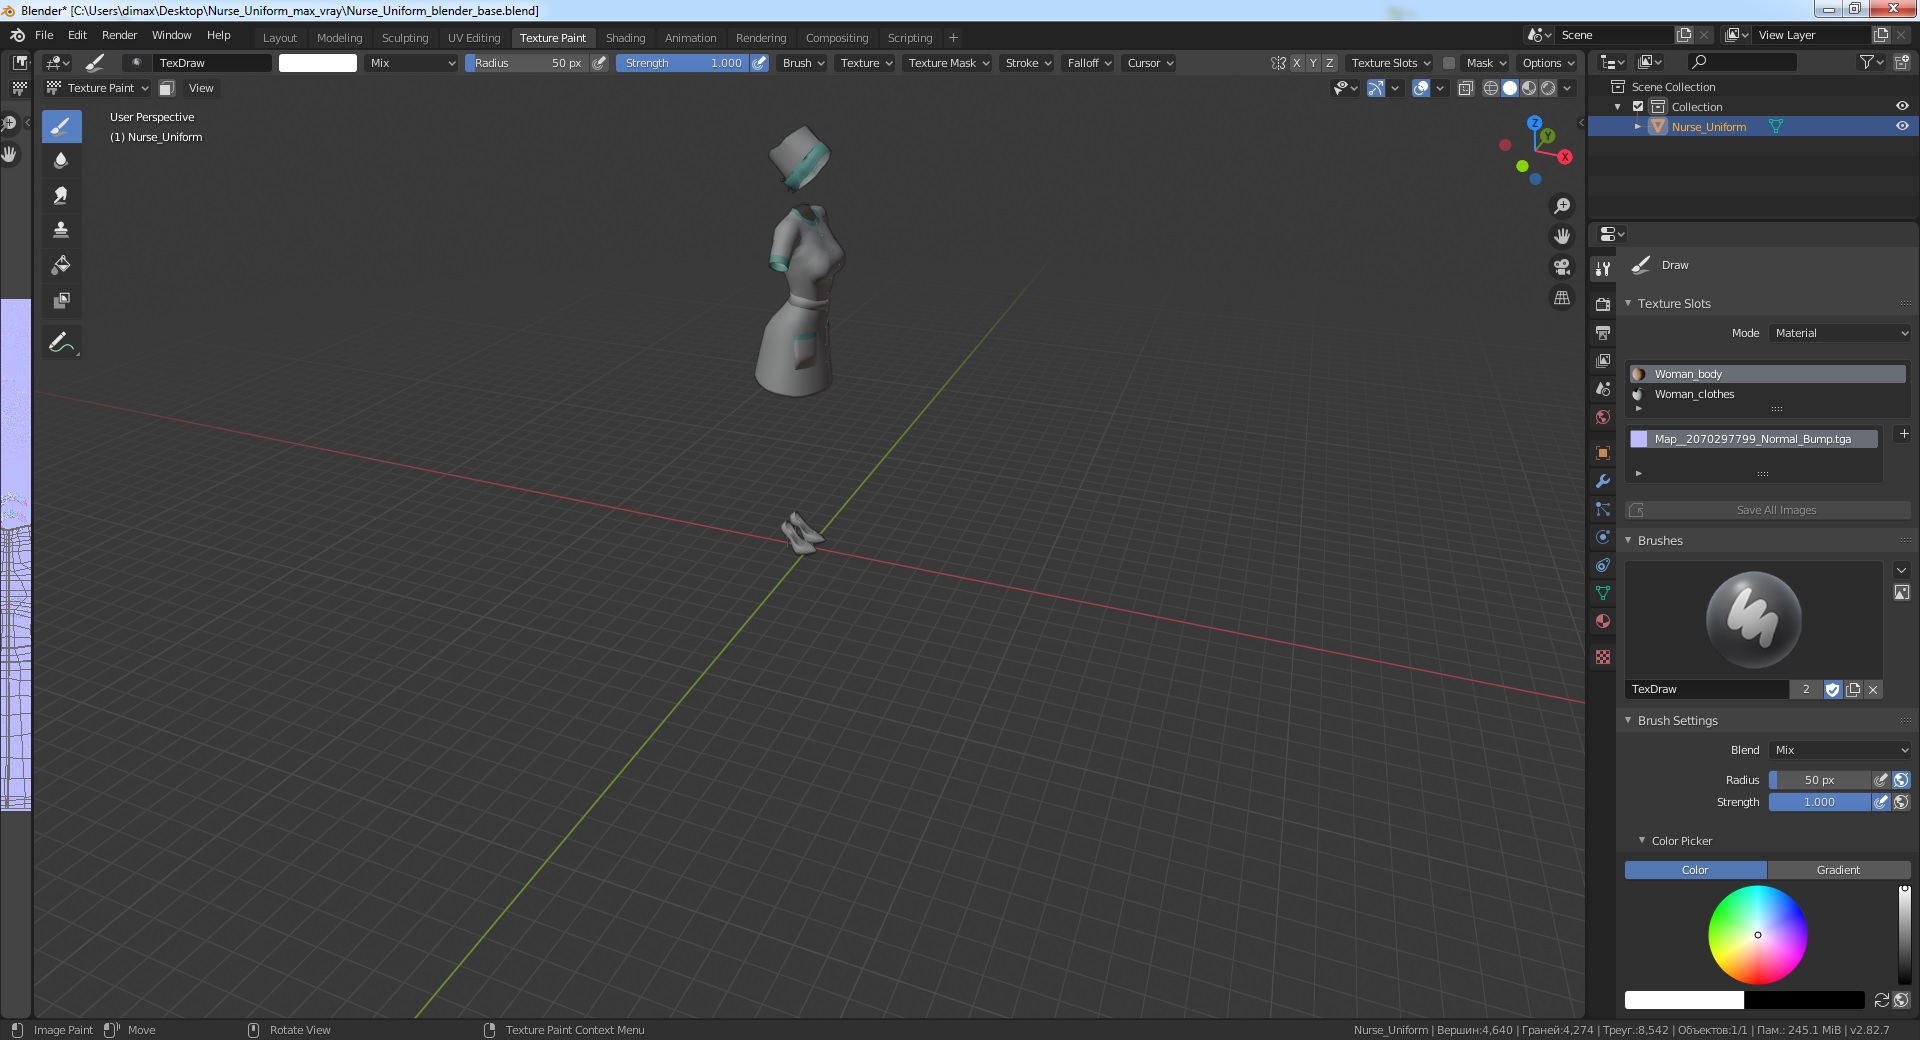Image resolution: width=1920 pixels, height=1040 pixels.
Task: Select the Normal_Bump.tga texture slot
Action: (1753, 439)
